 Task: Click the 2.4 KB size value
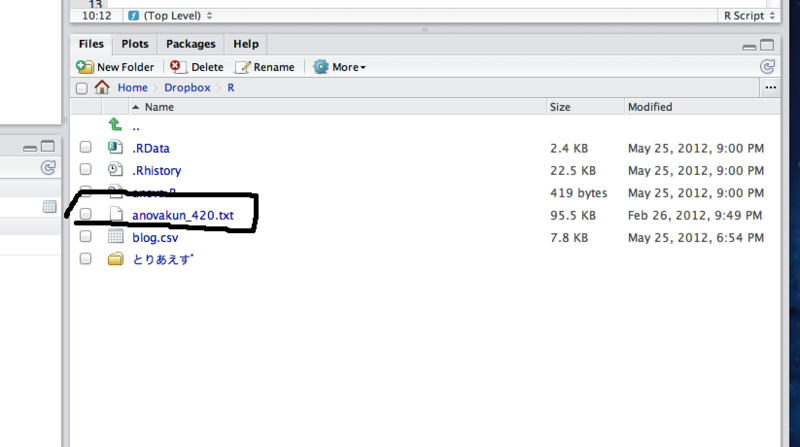pyautogui.click(x=569, y=148)
